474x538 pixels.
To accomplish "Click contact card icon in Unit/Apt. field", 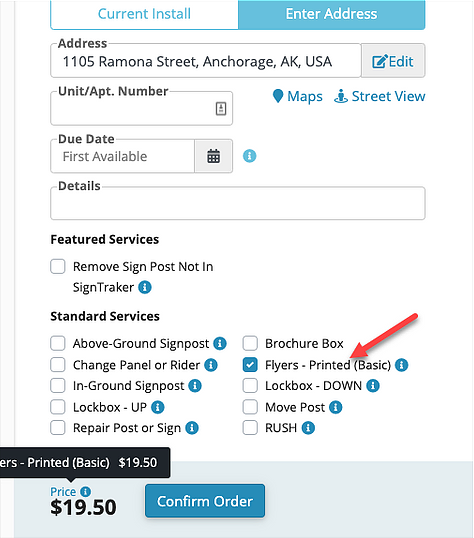I will click(221, 109).
